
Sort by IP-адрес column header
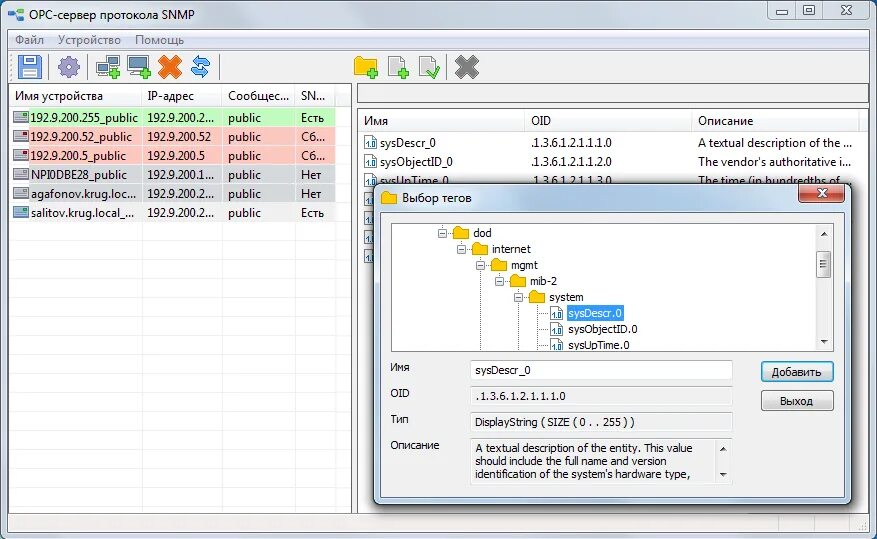tap(182, 96)
